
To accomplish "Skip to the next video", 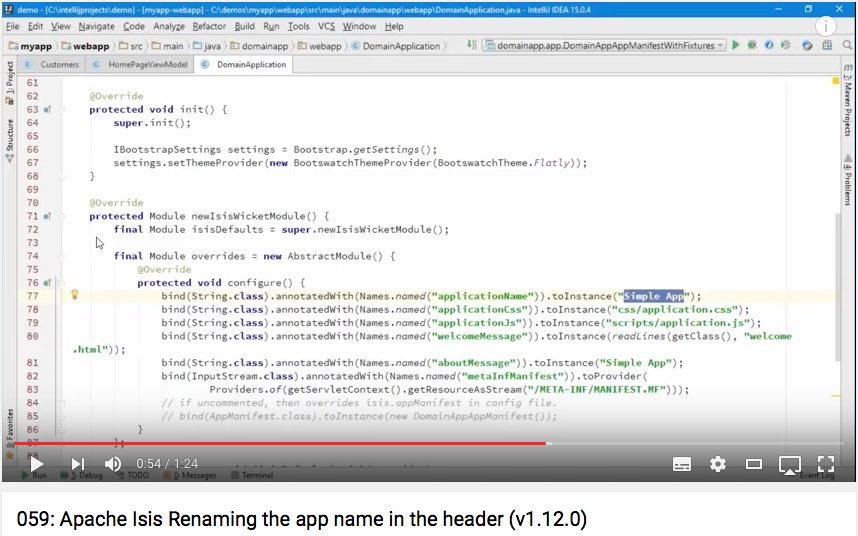I will coord(78,464).
